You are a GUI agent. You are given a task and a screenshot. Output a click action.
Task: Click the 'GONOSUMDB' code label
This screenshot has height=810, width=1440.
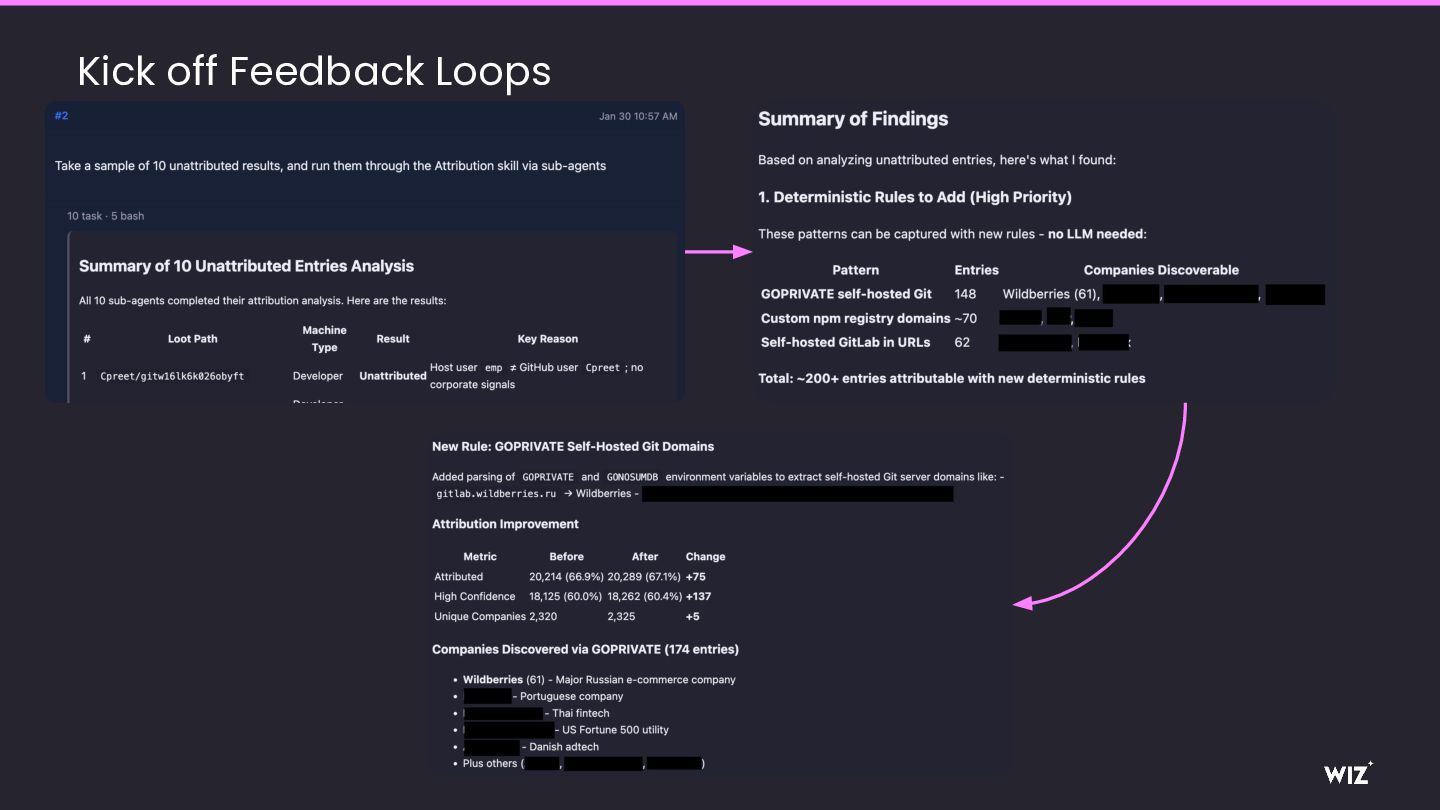(632, 477)
